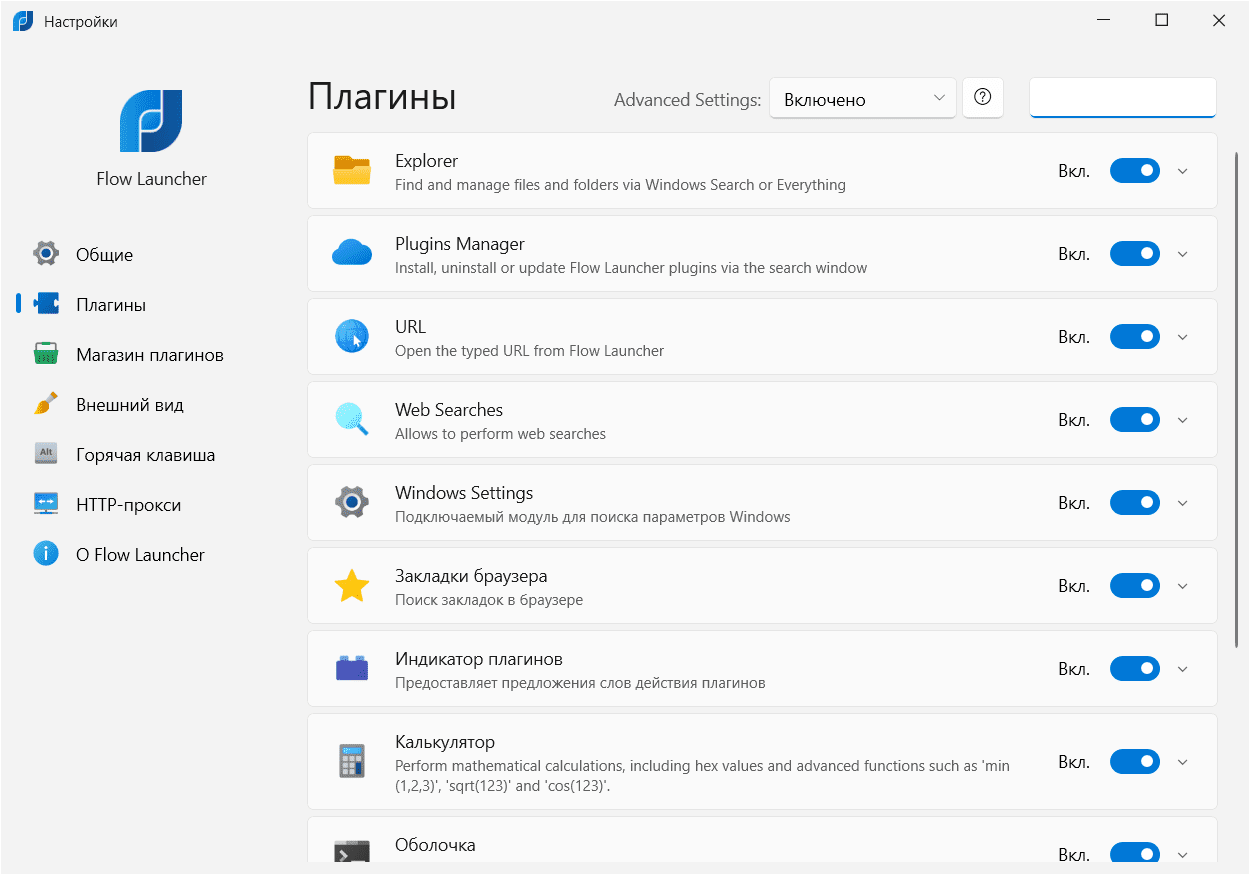Screen dimensions: 1250x875
Task: Click the gear icon beside Общие
Action: 46,254
